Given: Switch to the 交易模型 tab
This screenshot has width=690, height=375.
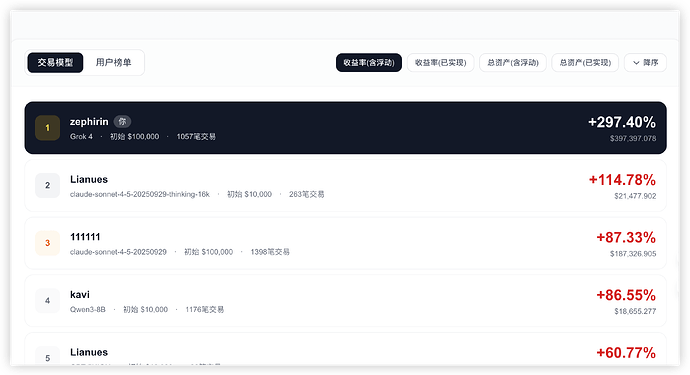Looking at the screenshot, I should click(55, 62).
